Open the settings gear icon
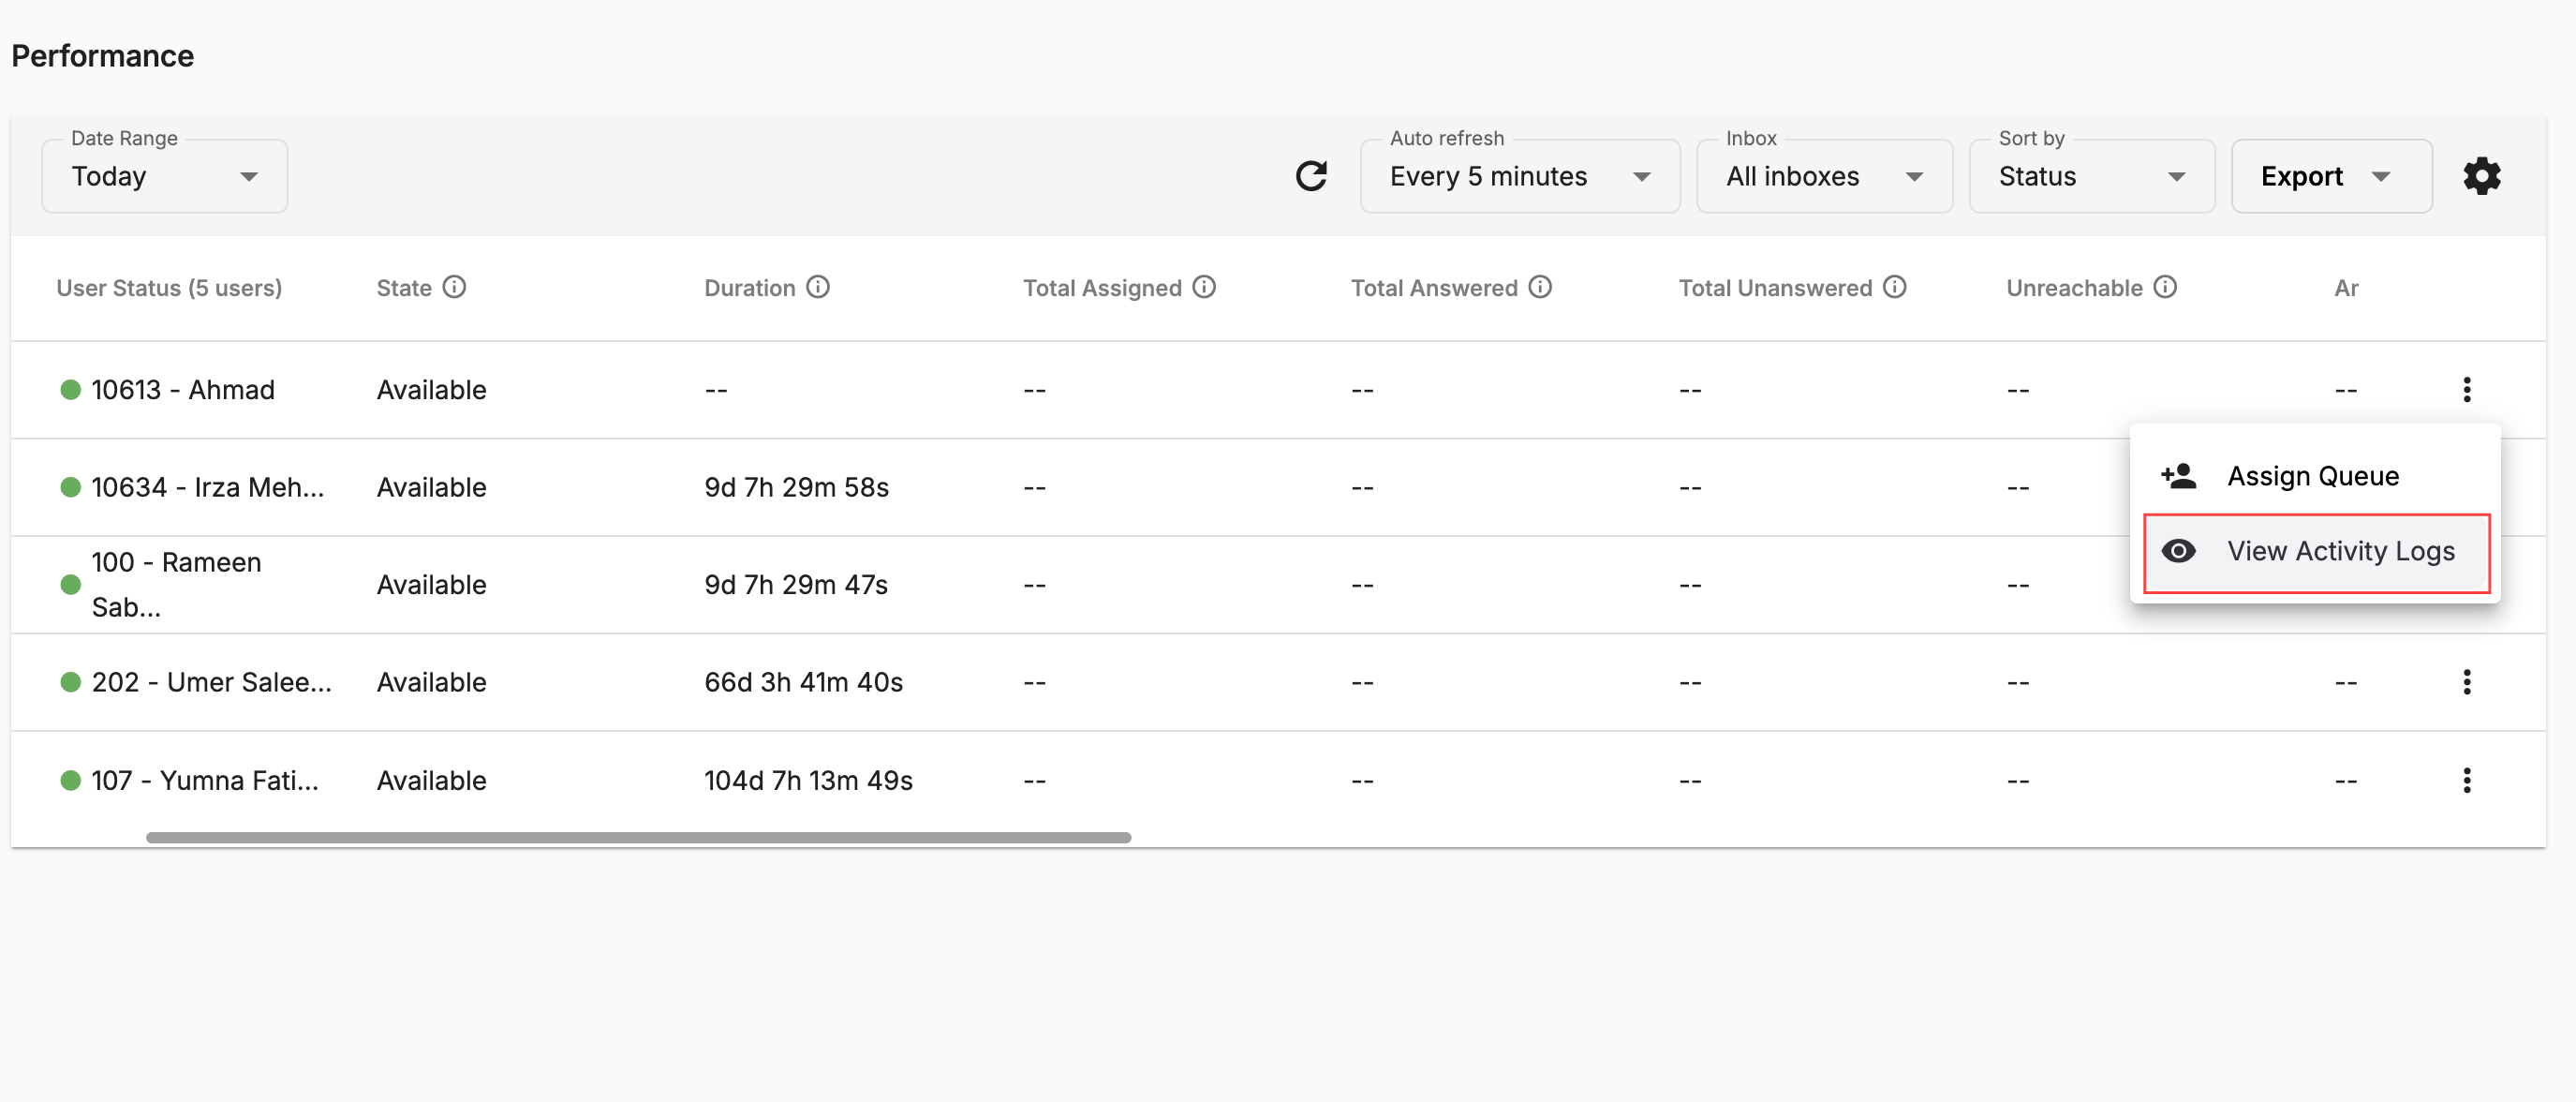Screen dimensions: 2576x1102 pyautogui.click(x=2481, y=176)
